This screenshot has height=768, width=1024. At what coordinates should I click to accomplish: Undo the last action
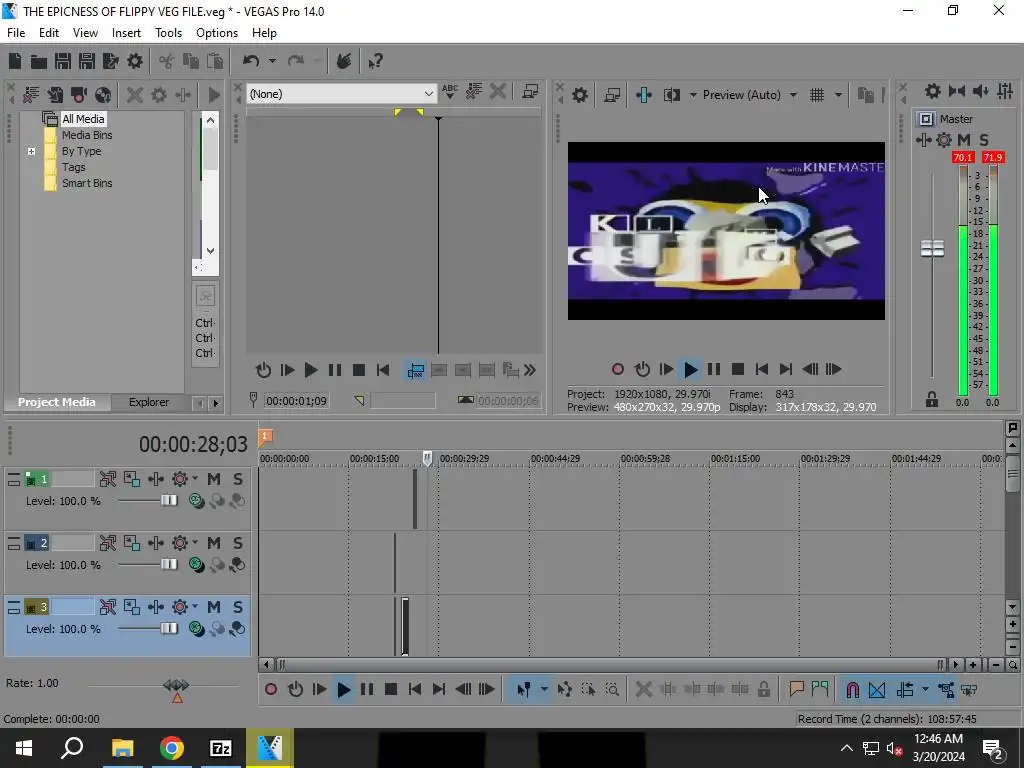click(251, 61)
